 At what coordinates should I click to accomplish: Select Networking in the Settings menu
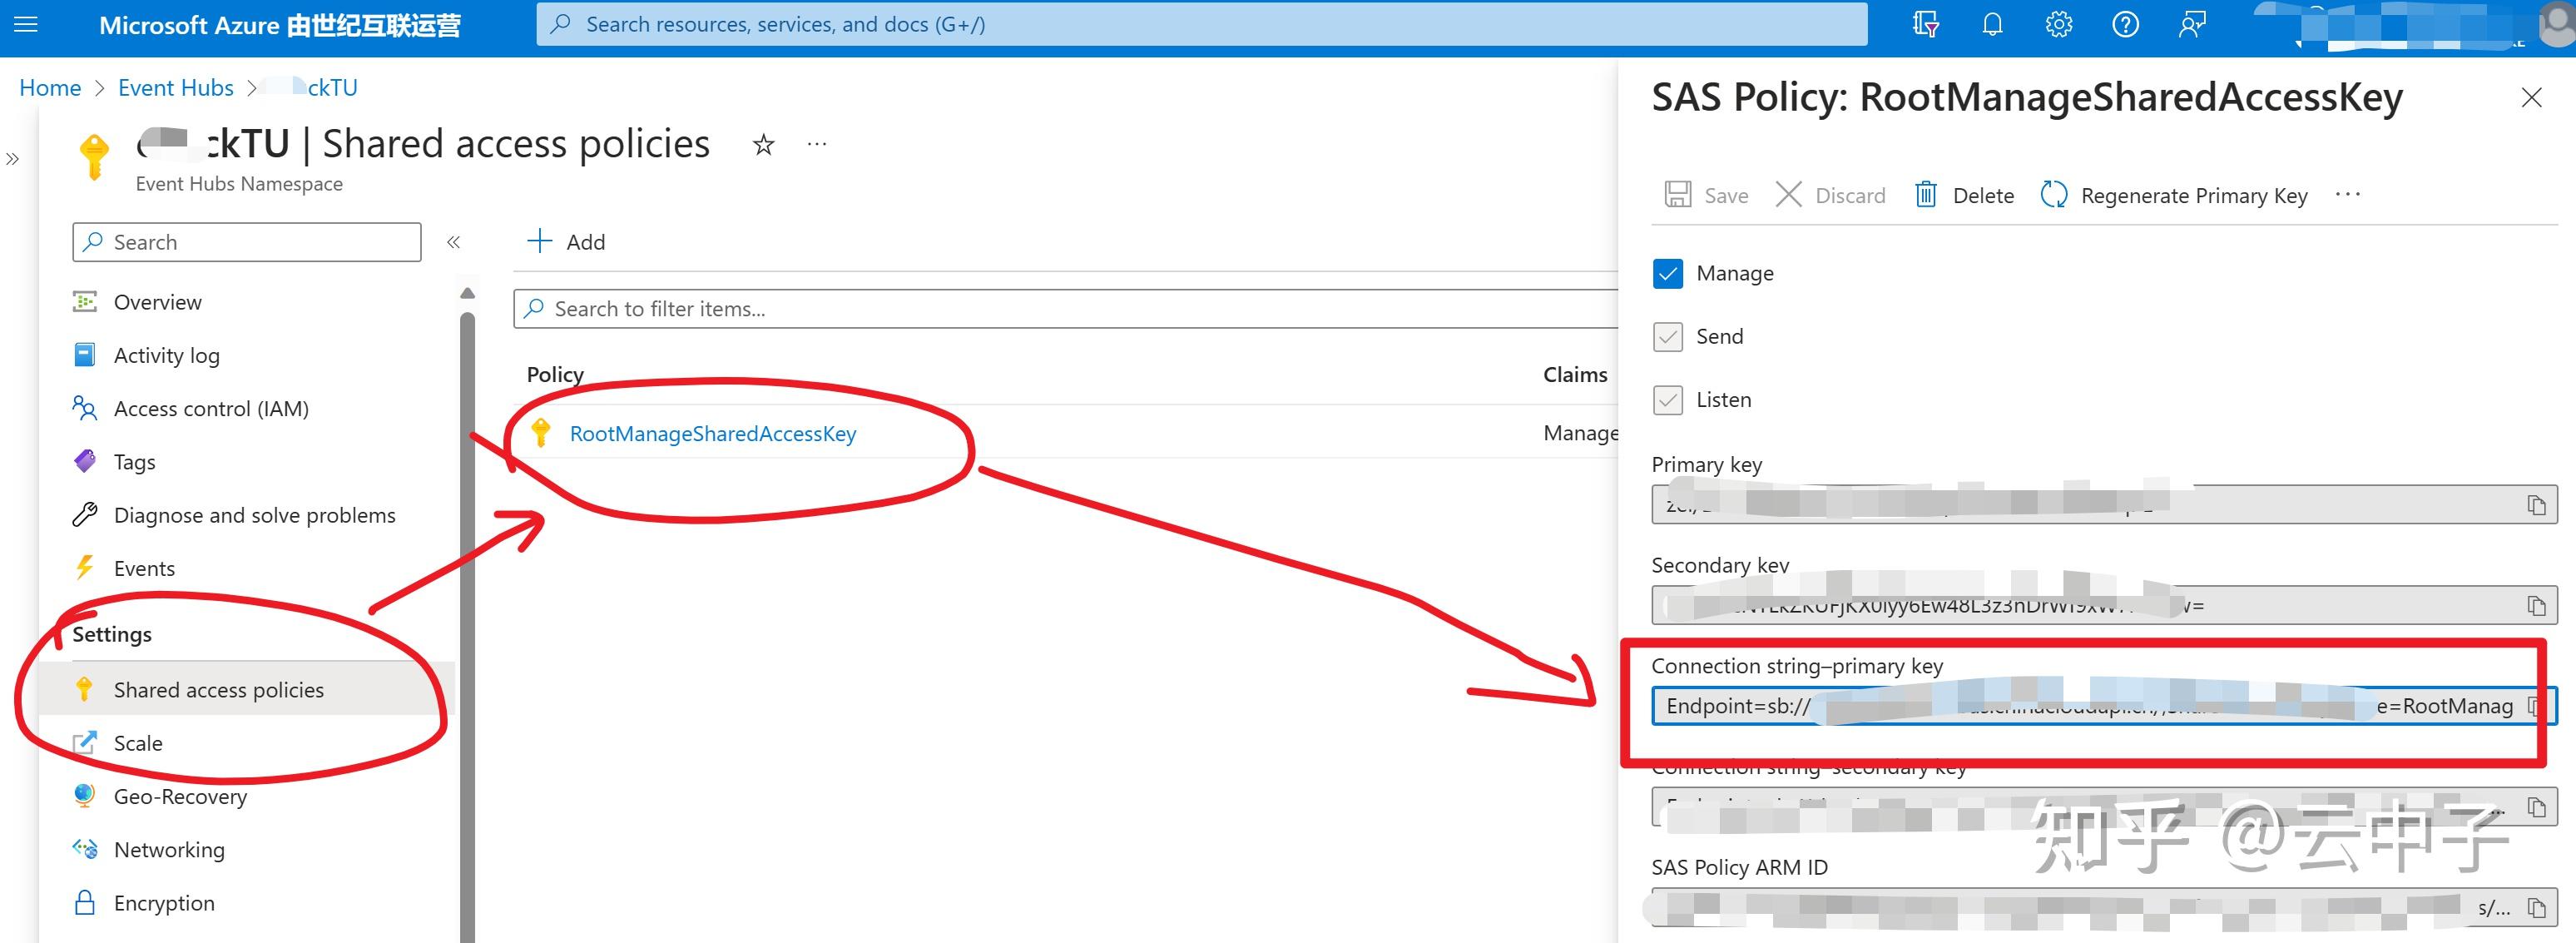(169, 849)
